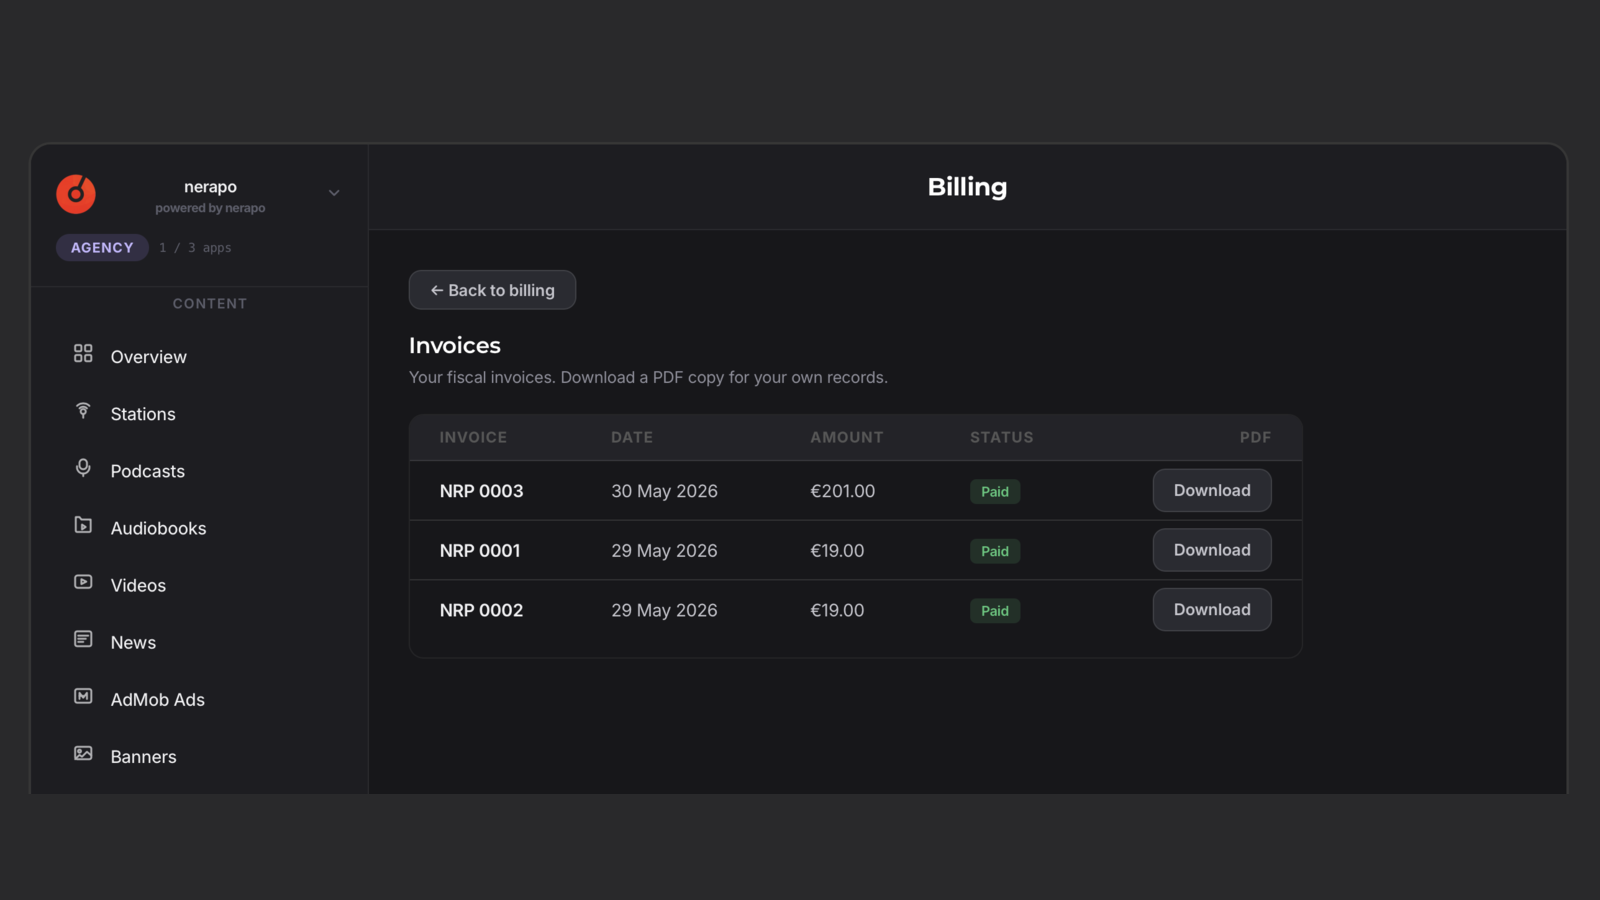The height and width of the screenshot is (900, 1600).
Task: Open the Audiobooks sidebar label
Action: pos(158,528)
